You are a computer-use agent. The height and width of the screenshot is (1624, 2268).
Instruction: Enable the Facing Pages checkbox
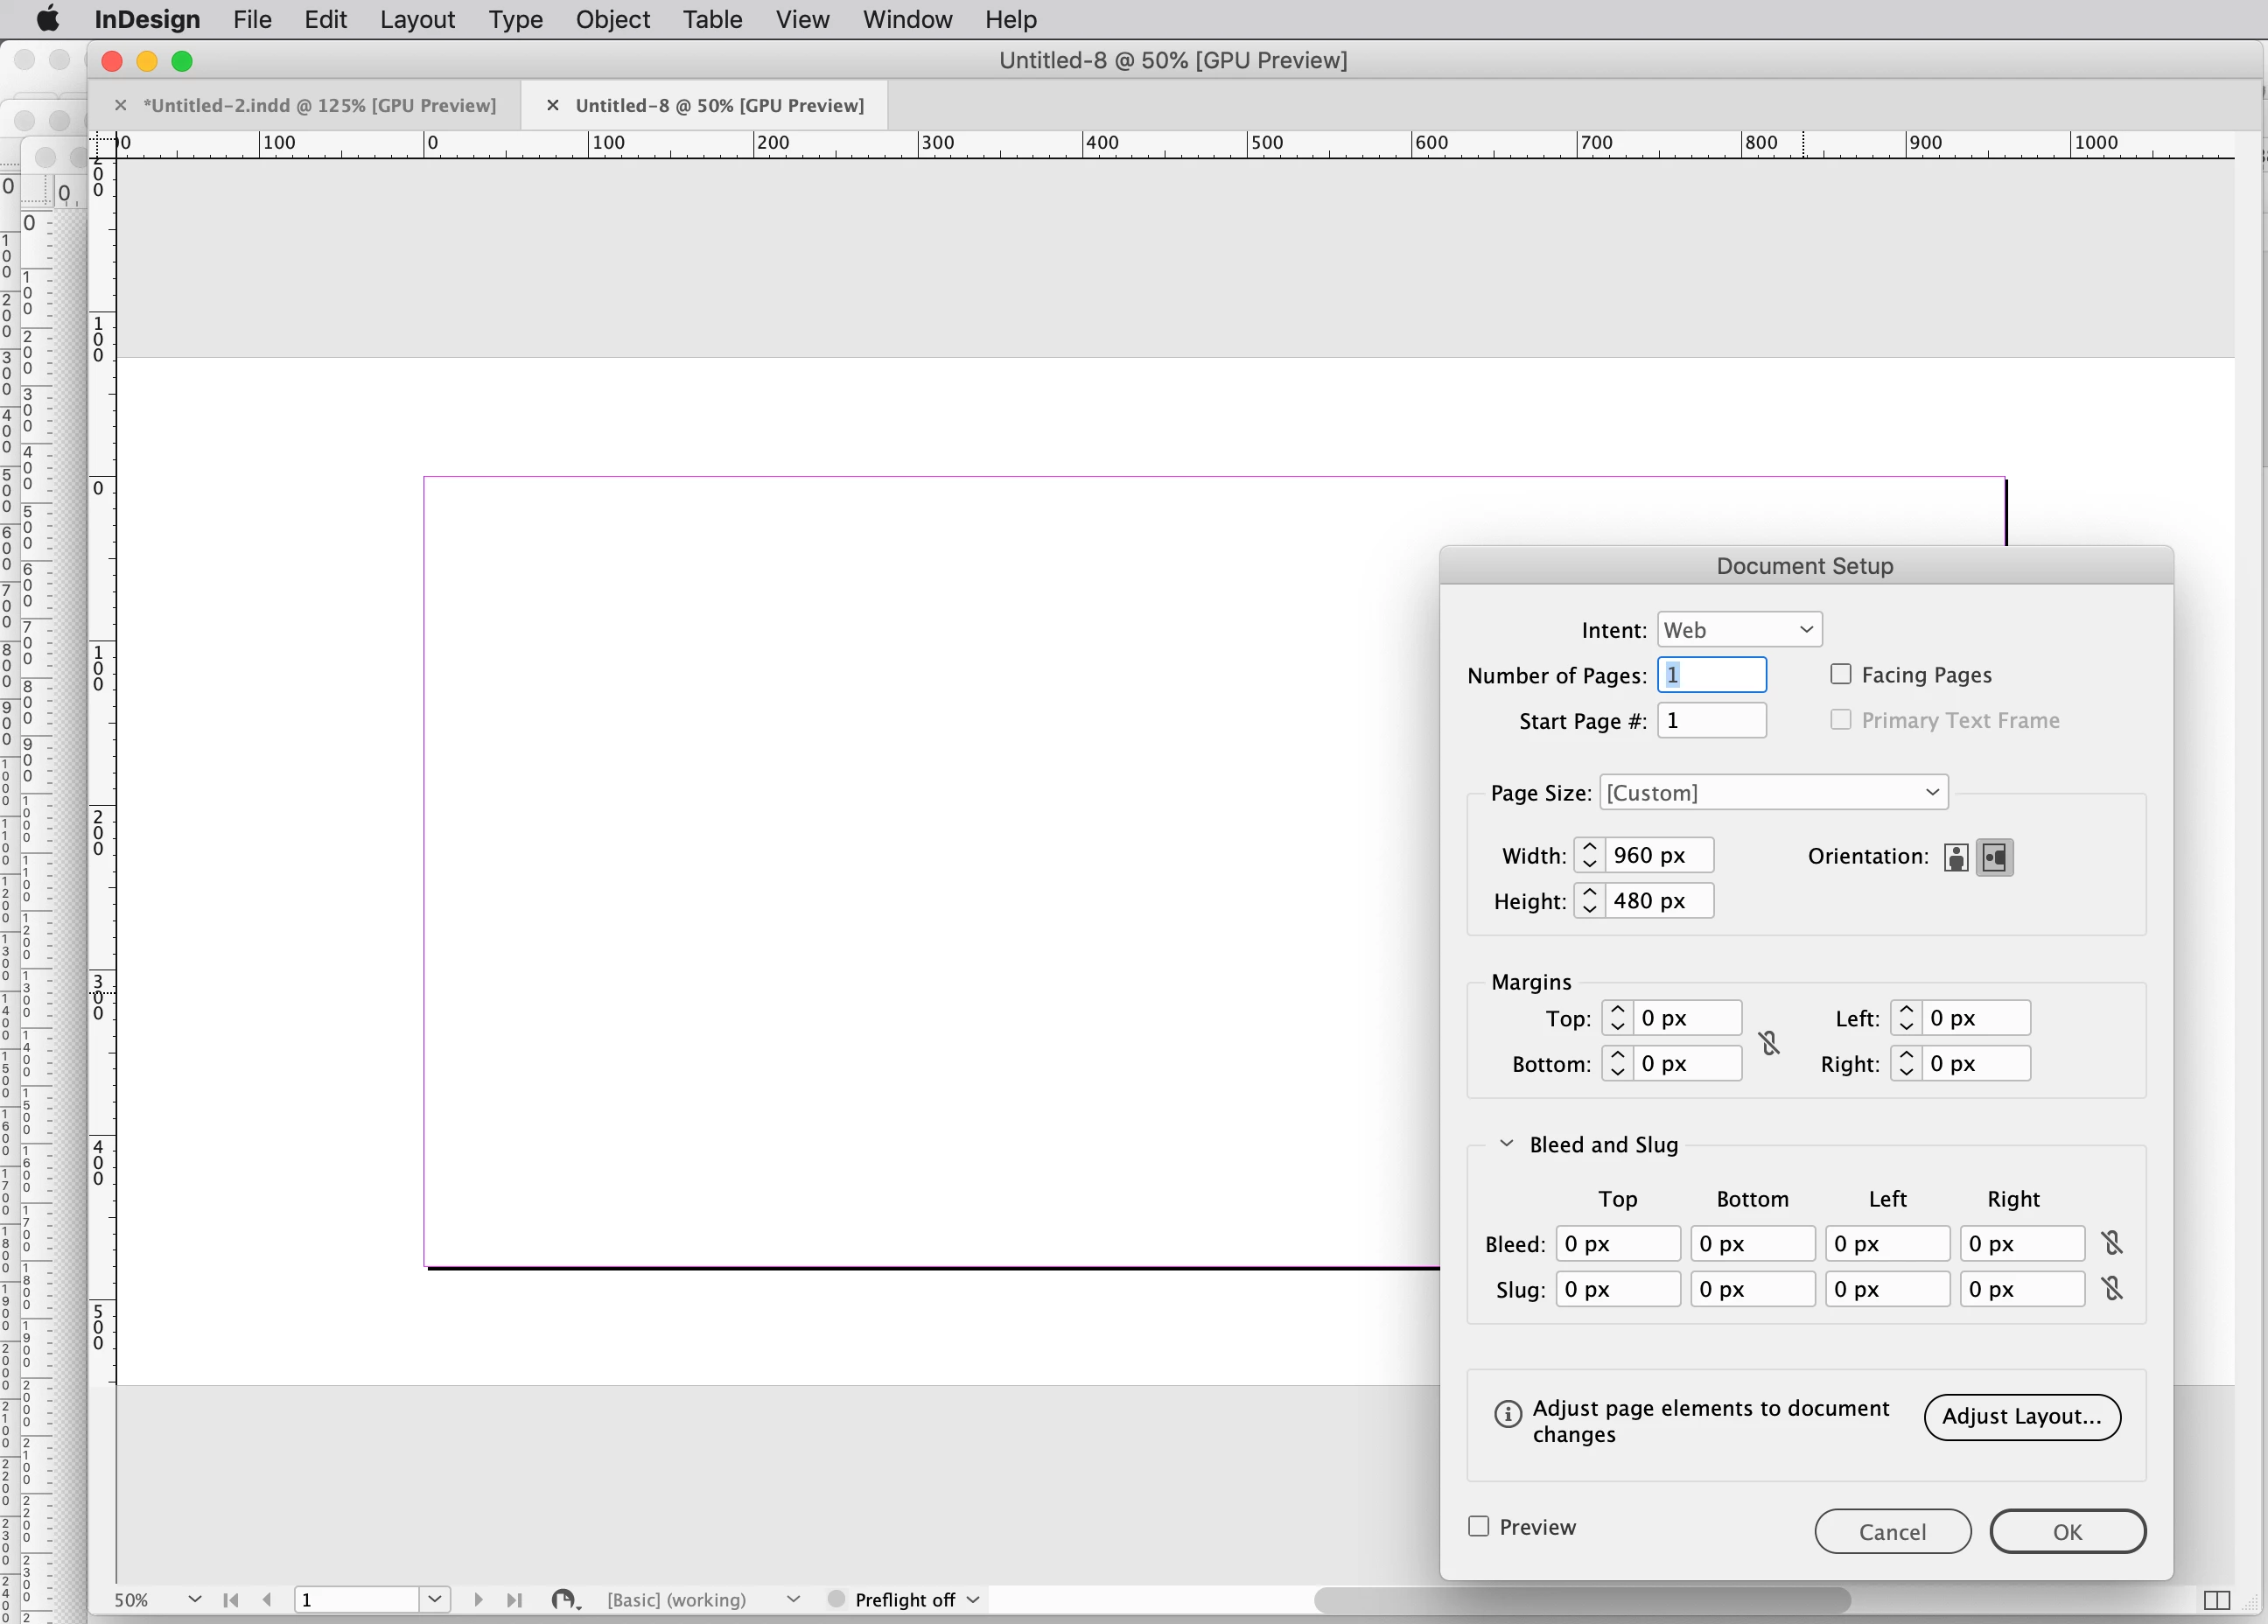[x=1840, y=674]
